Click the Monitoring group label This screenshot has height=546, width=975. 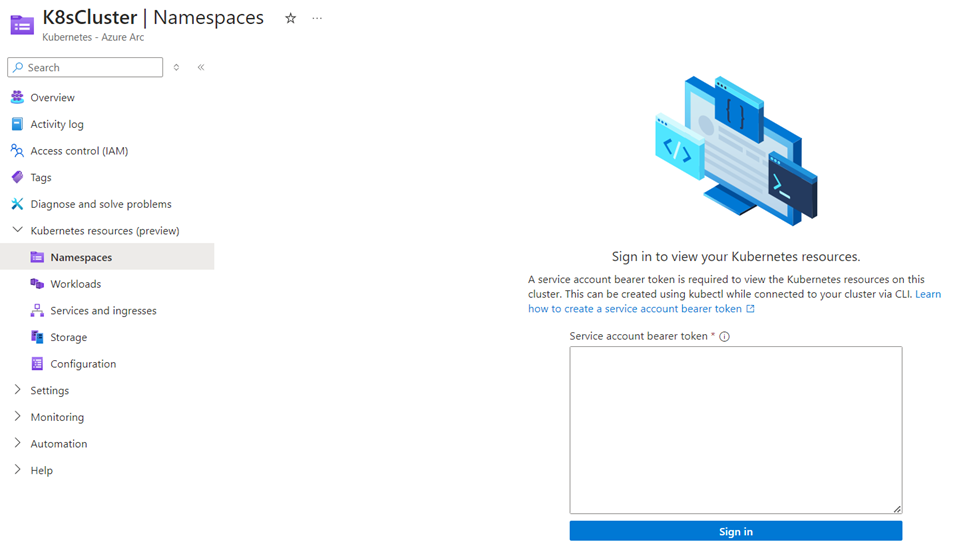click(x=57, y=417)
